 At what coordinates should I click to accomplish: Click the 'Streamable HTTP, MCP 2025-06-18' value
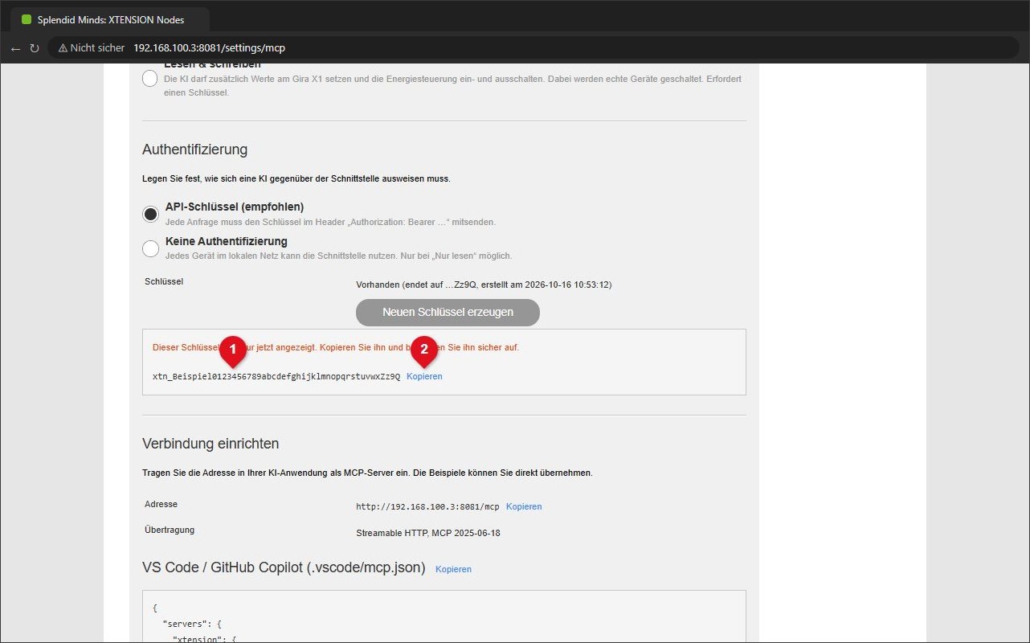(x=428, y=533)
